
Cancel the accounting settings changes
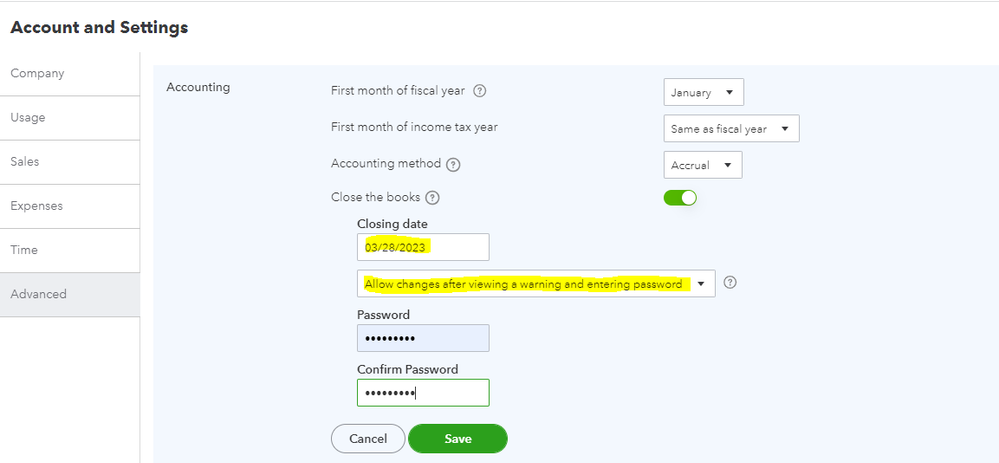click(x=368, y=439)
